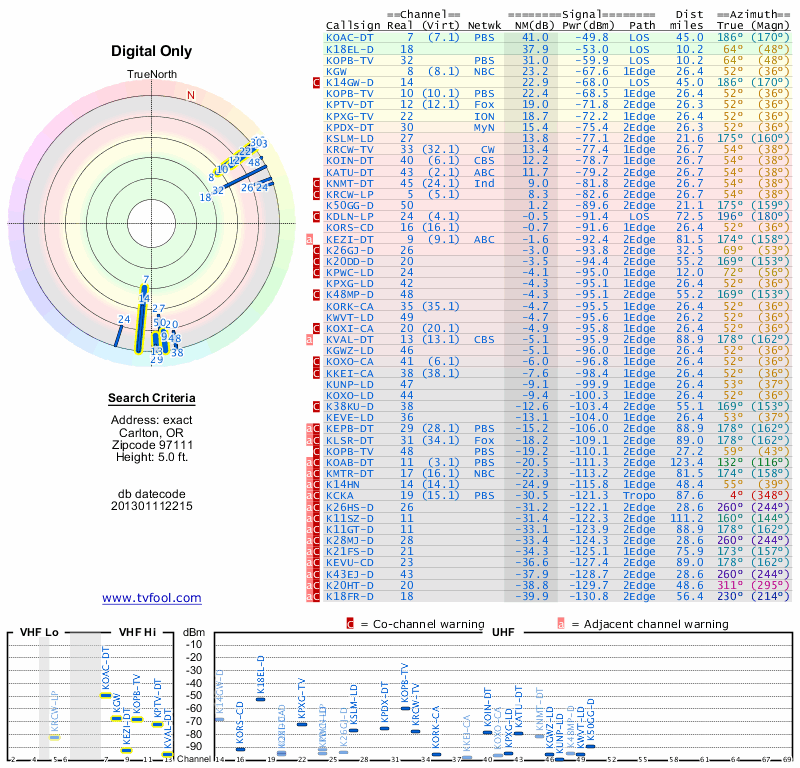This screenshot has height=768, width=800.
Task: Click the KOAC-DT signal bar in VHF Hi chart
Action: 105,695
